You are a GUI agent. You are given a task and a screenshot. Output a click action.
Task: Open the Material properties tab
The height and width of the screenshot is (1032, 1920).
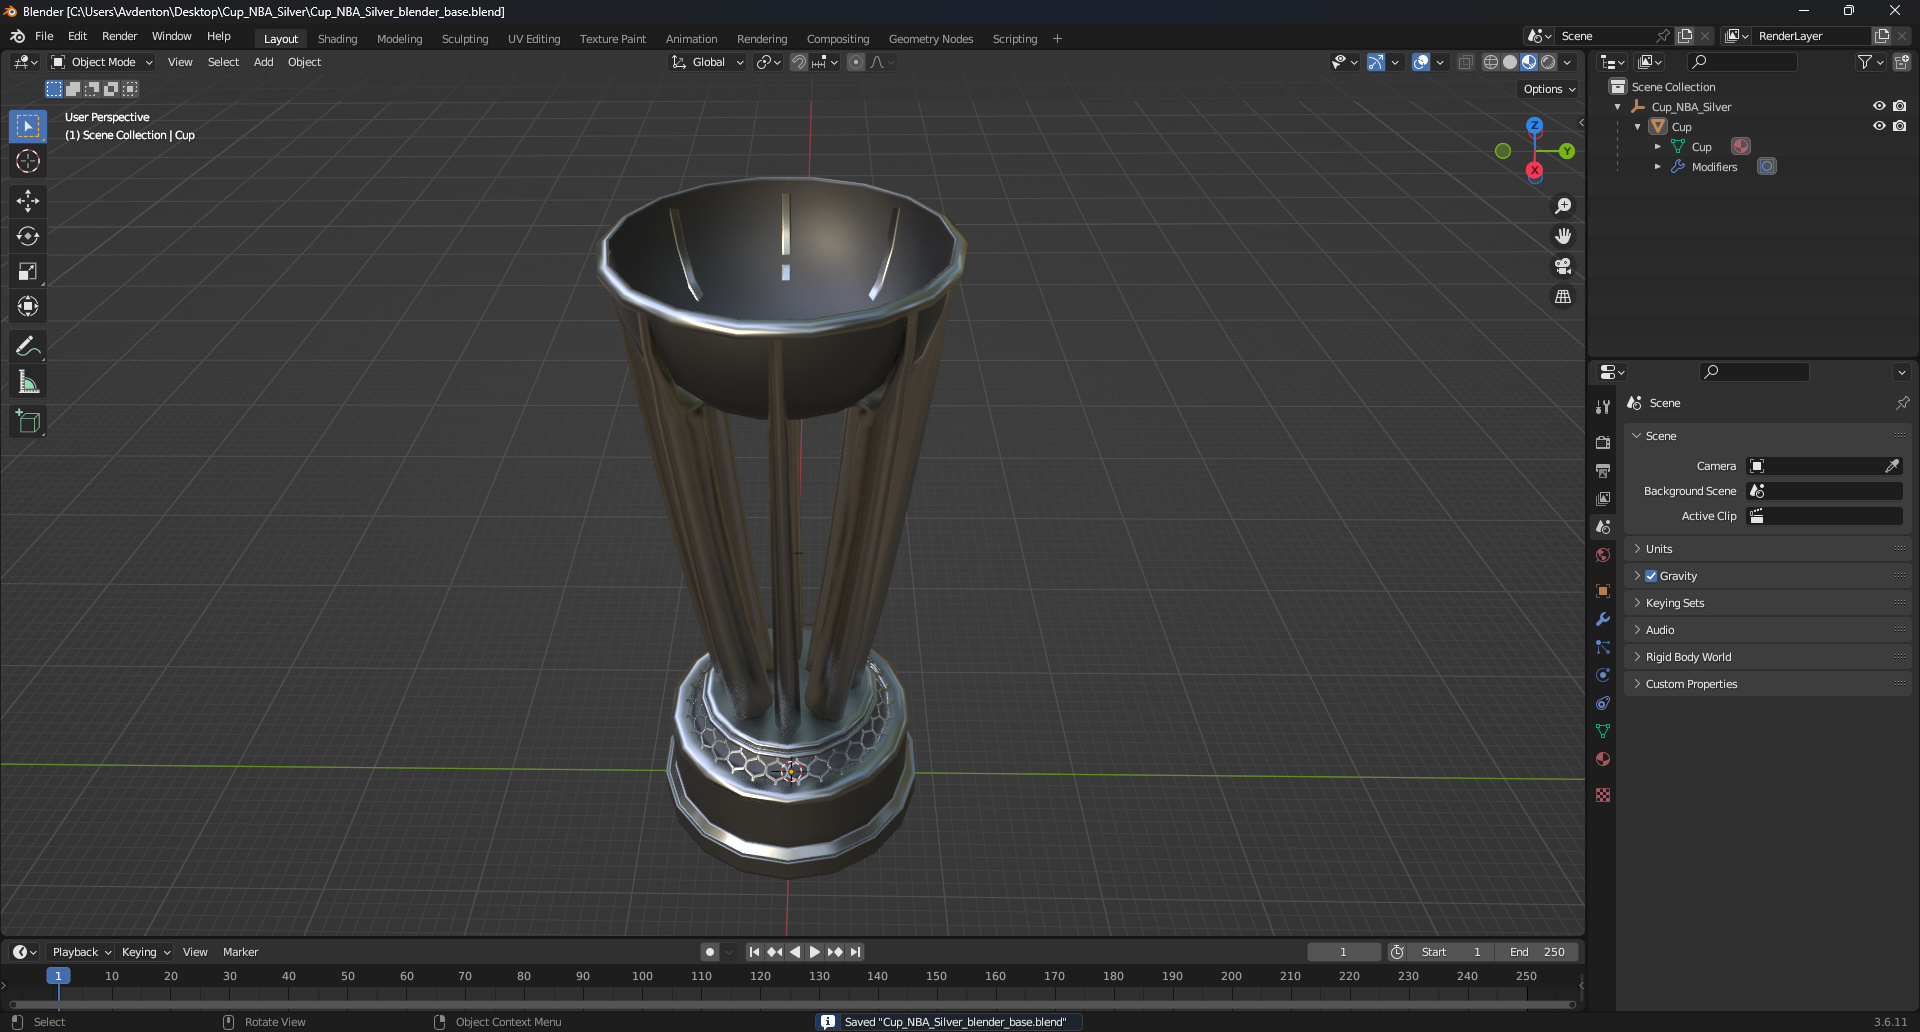(x=1603, y=759)
